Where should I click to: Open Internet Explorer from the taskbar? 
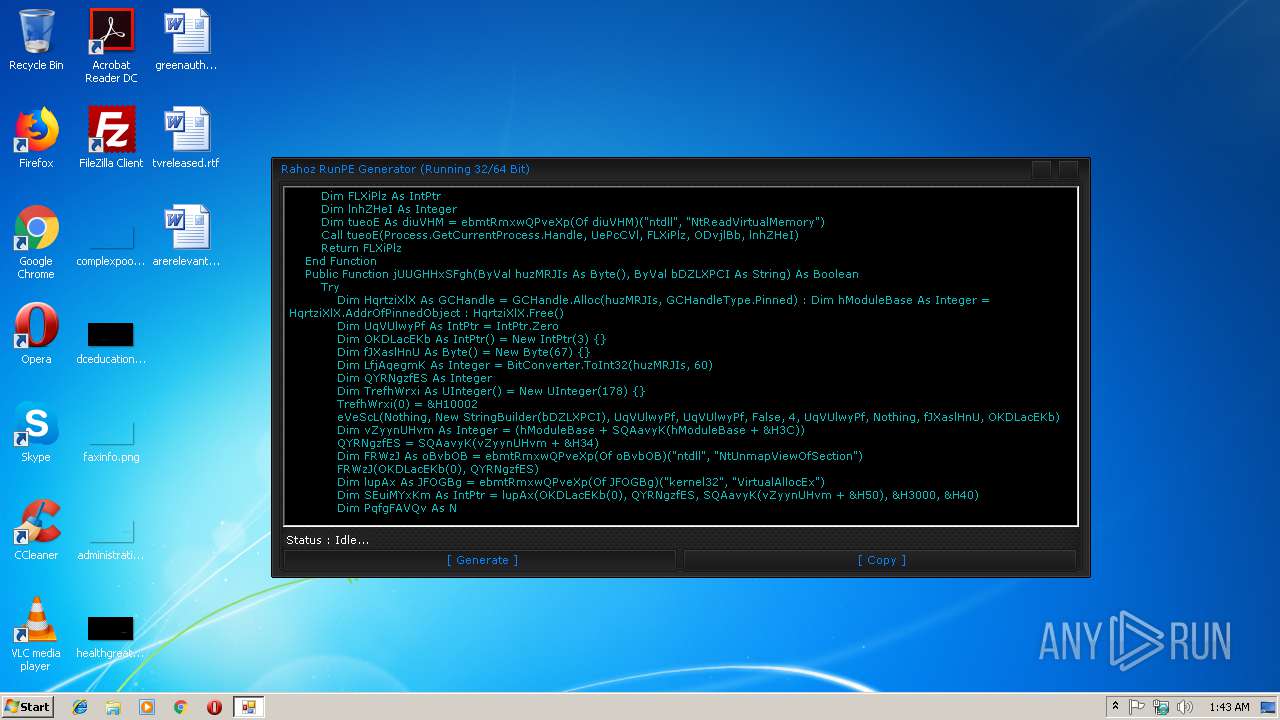point(80,706)
